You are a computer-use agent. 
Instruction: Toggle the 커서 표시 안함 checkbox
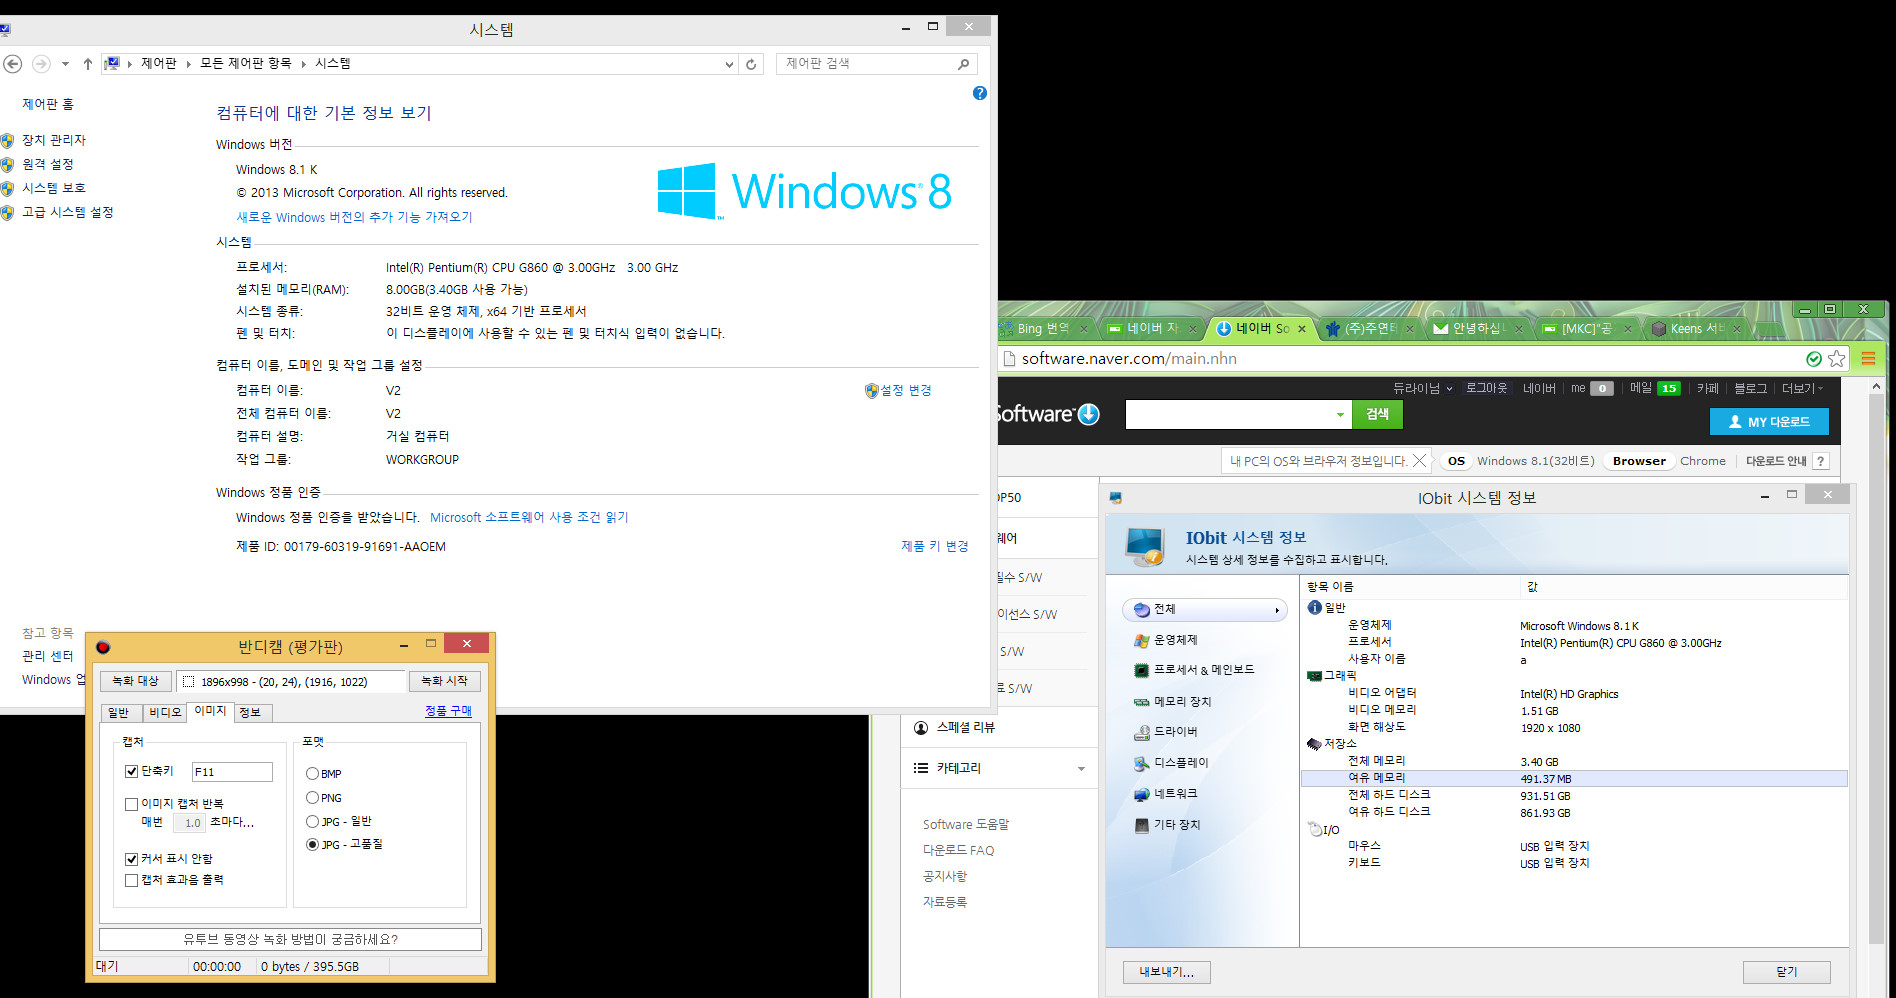(131, 859)
